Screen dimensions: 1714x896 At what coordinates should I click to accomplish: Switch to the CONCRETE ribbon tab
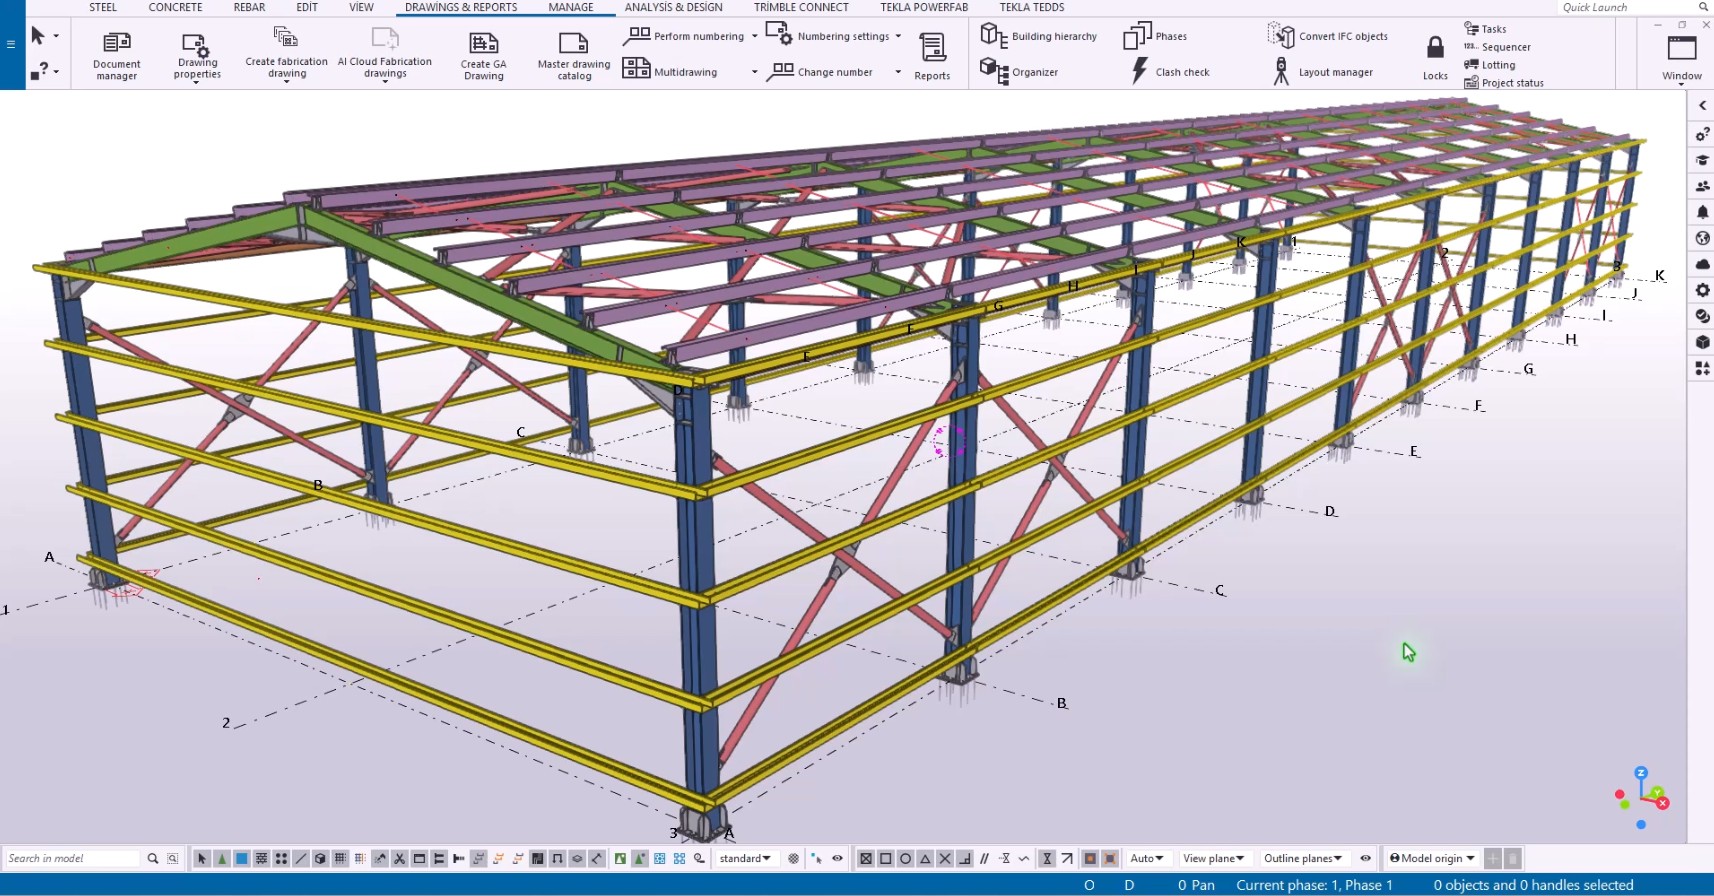pyautogui.click(x=175, y=7)
